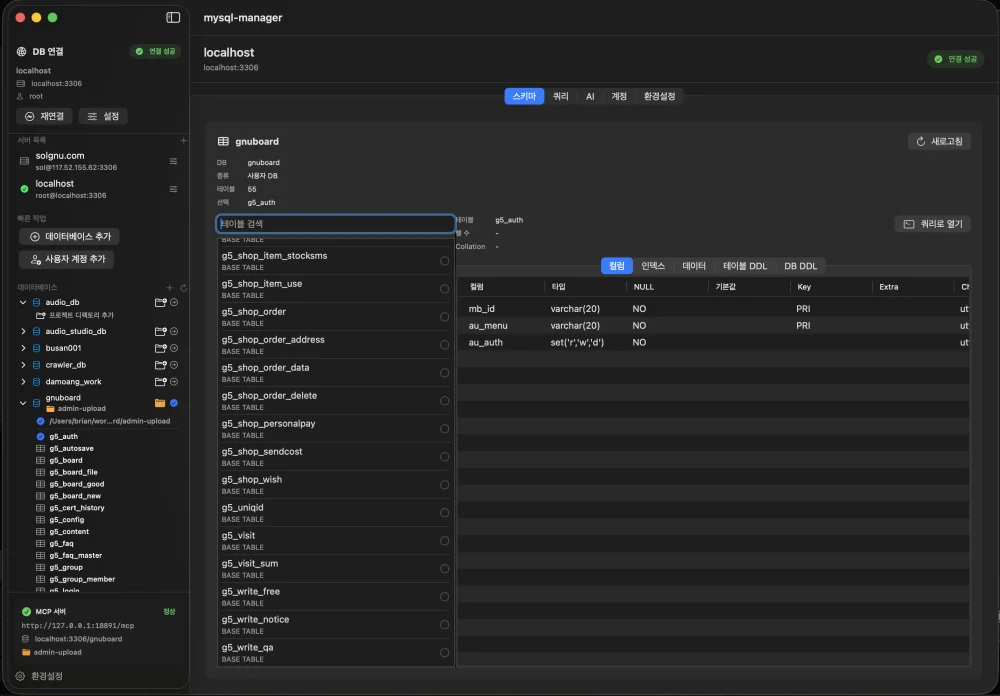
Task: Open the AI tab
Action: 590,96
